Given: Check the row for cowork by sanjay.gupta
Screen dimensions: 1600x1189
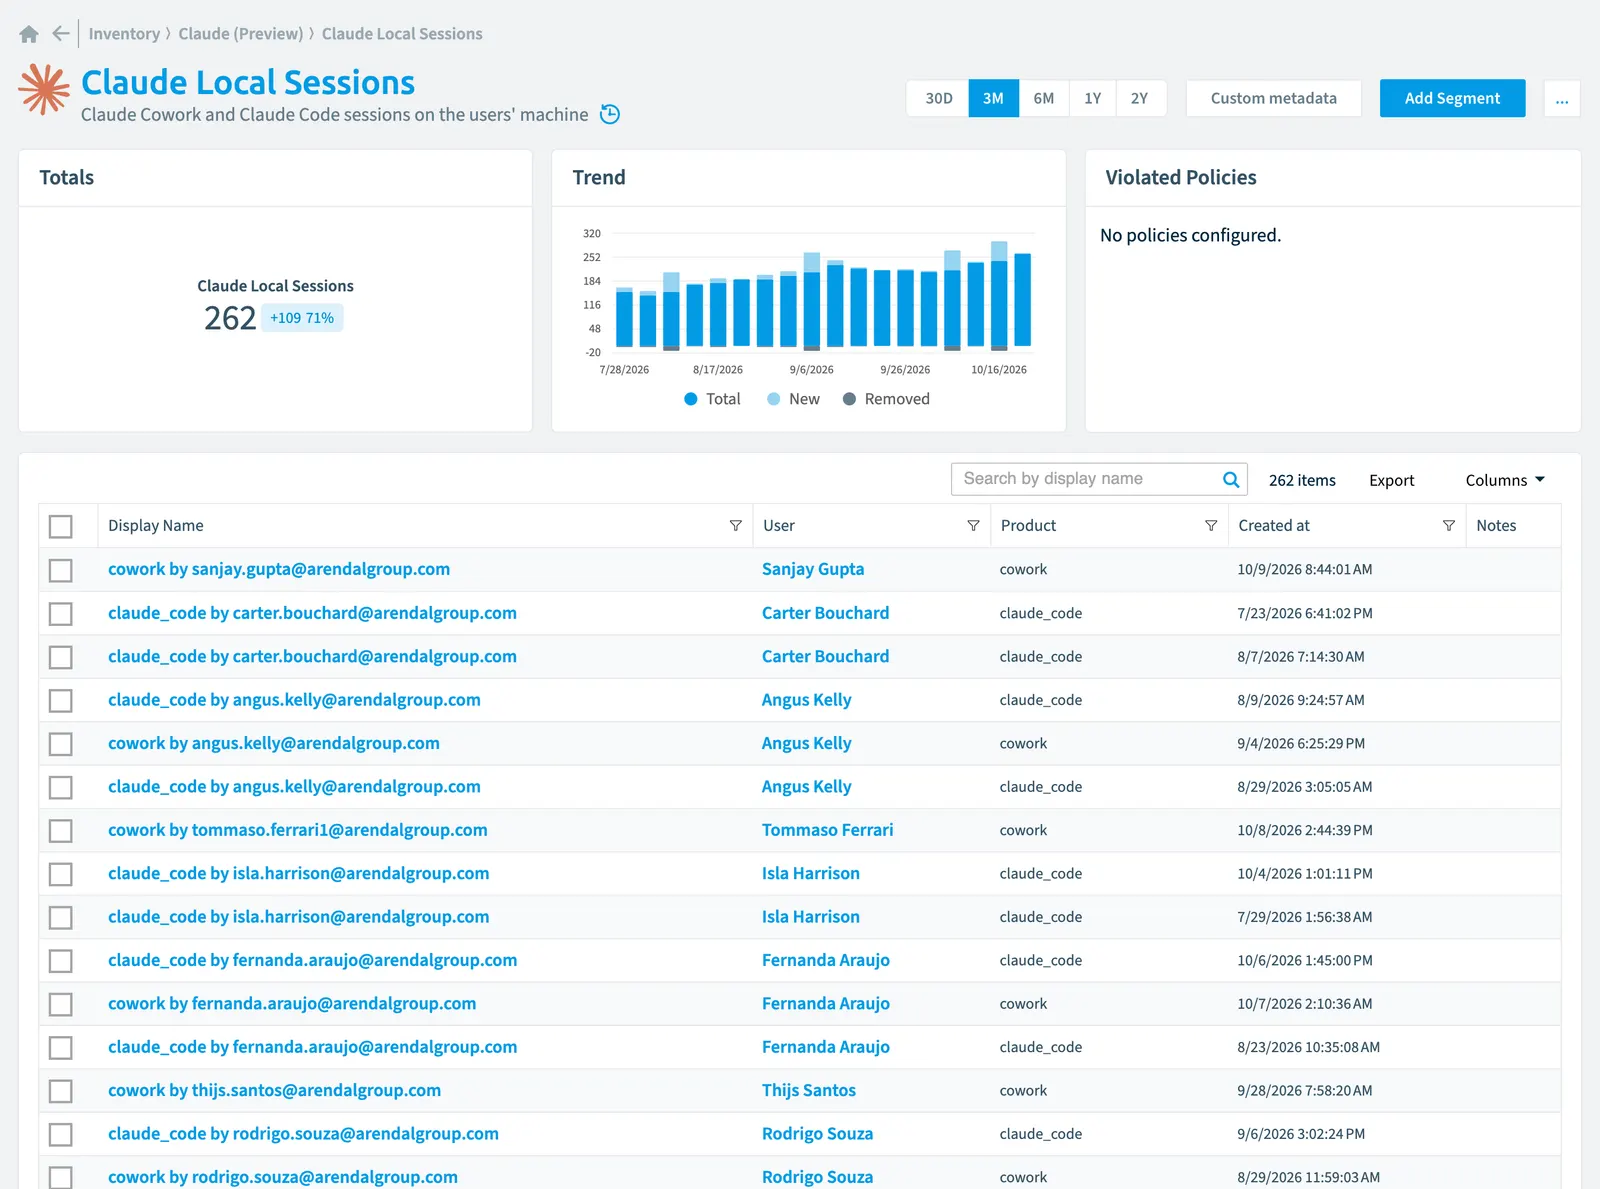Looking at the screenshot, I should tap(61, 570).
